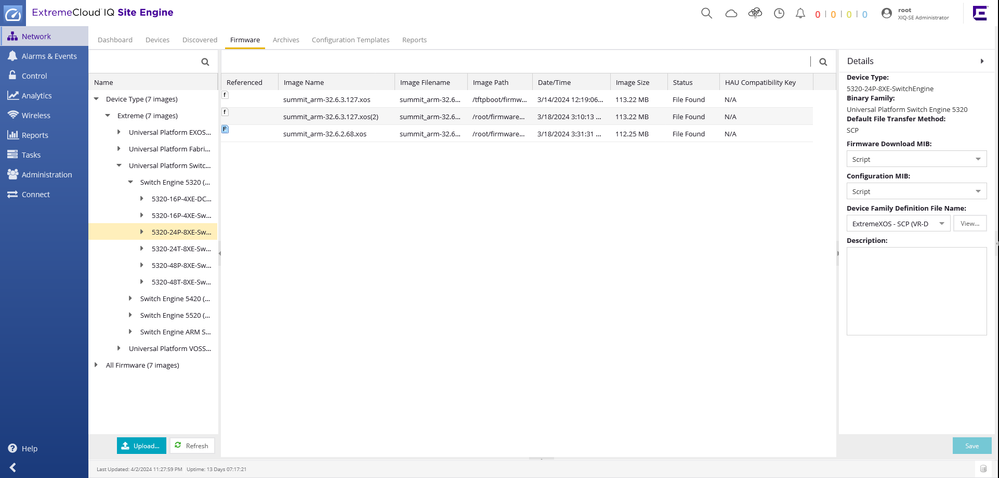999x478 pixels.
Task: Click the Upload... button
Action: 141,446
